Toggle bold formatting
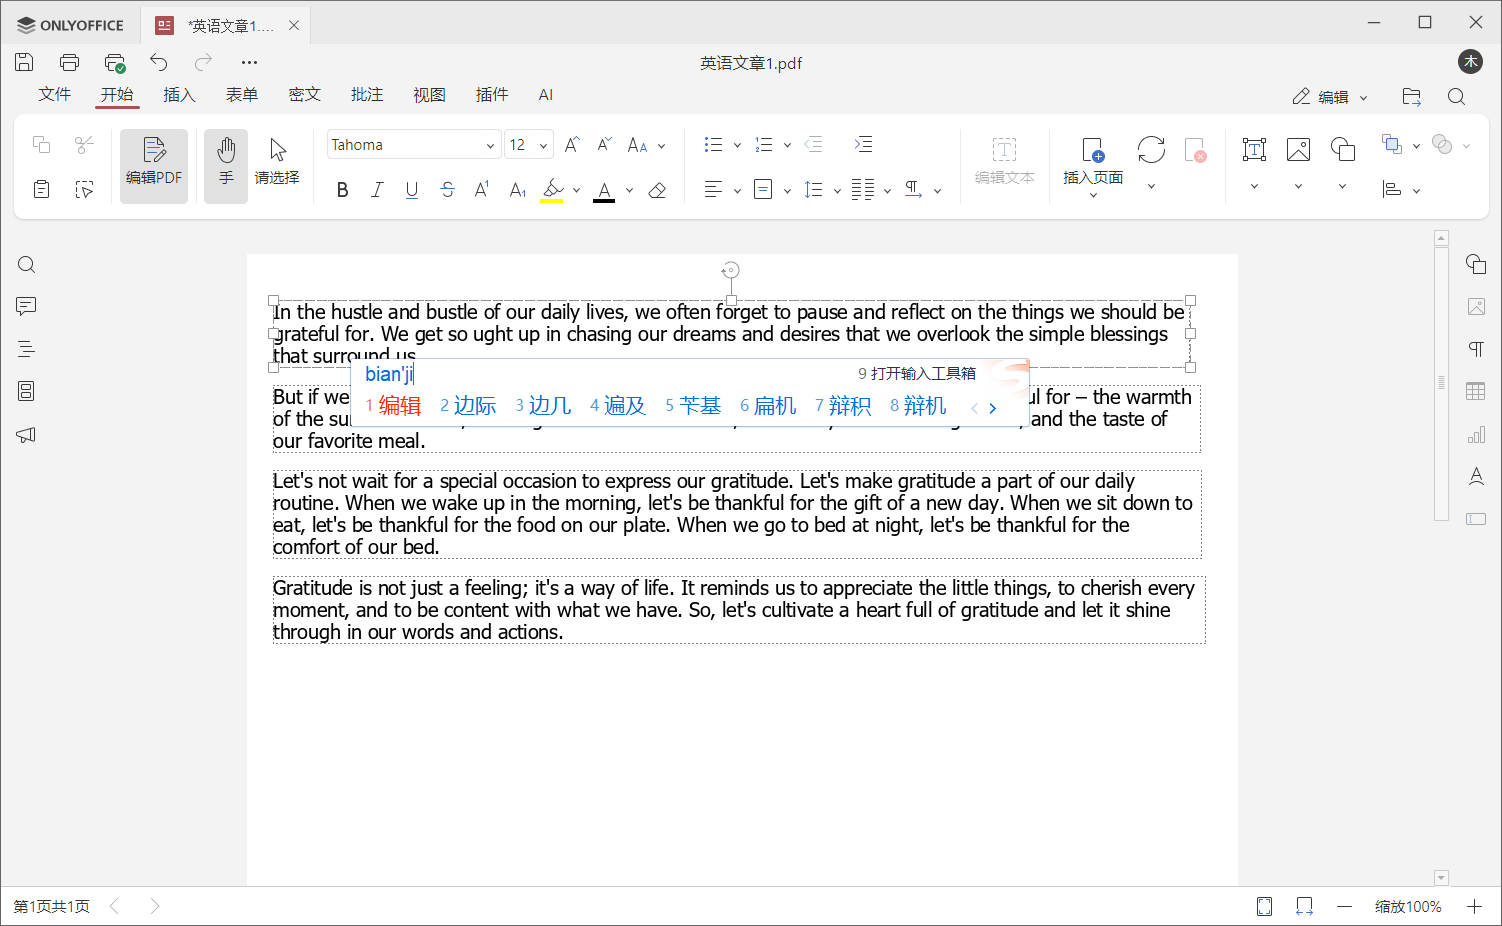This screenshot has width=1502, height=926. (342, 189)
